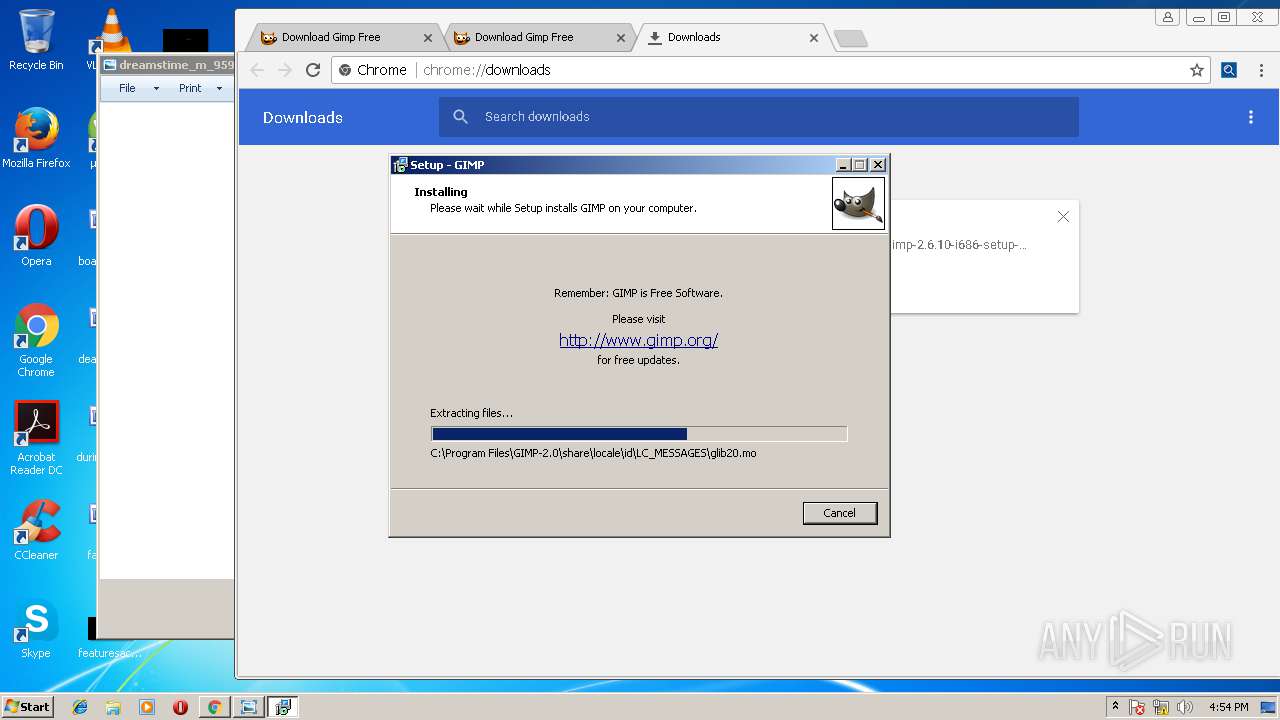The image size is (1280, 720).
Task: Launch Google Chrome desktop shortcut
Action: click(36, 340)
